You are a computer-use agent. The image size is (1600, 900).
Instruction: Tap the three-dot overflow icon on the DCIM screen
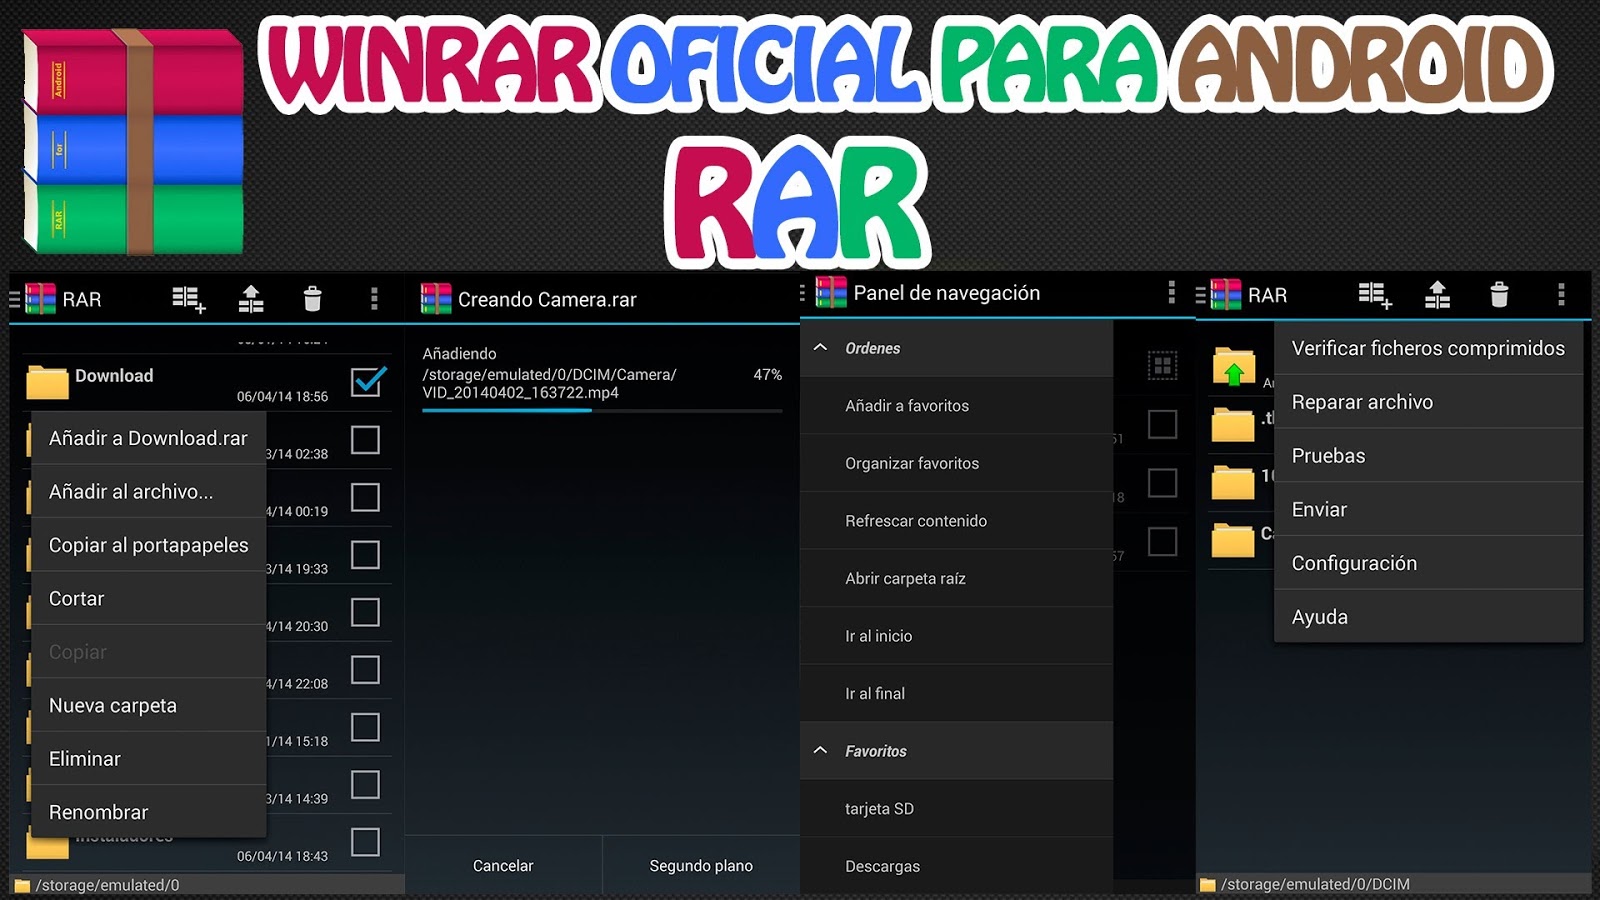pyautogui.click(x=1561, y=295)
